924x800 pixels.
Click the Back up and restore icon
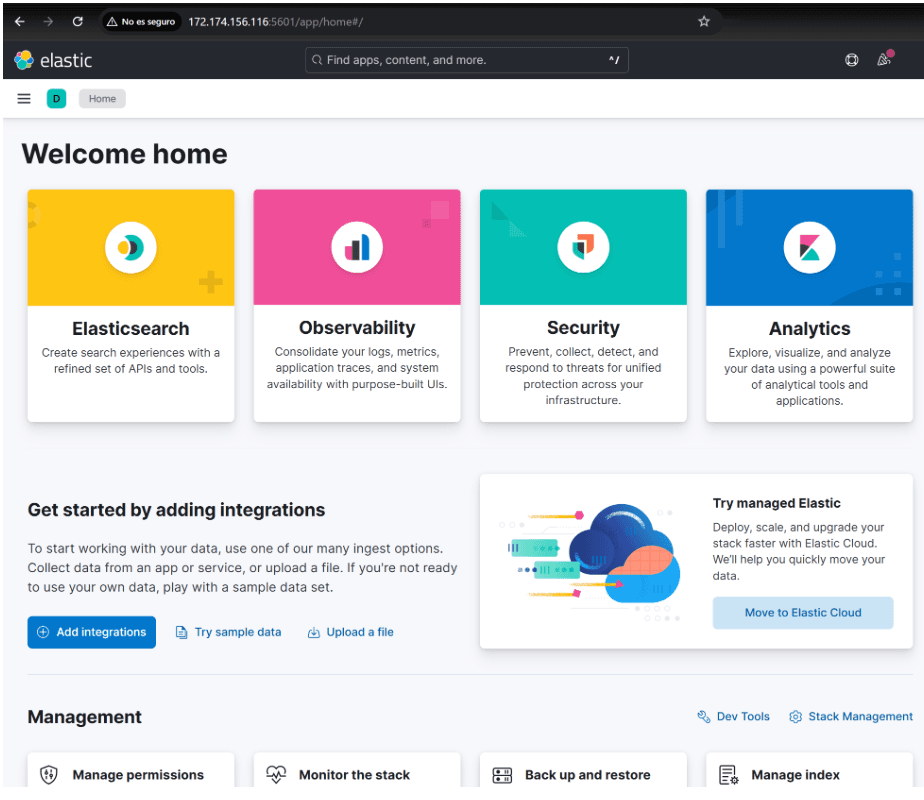click(501, 774)
